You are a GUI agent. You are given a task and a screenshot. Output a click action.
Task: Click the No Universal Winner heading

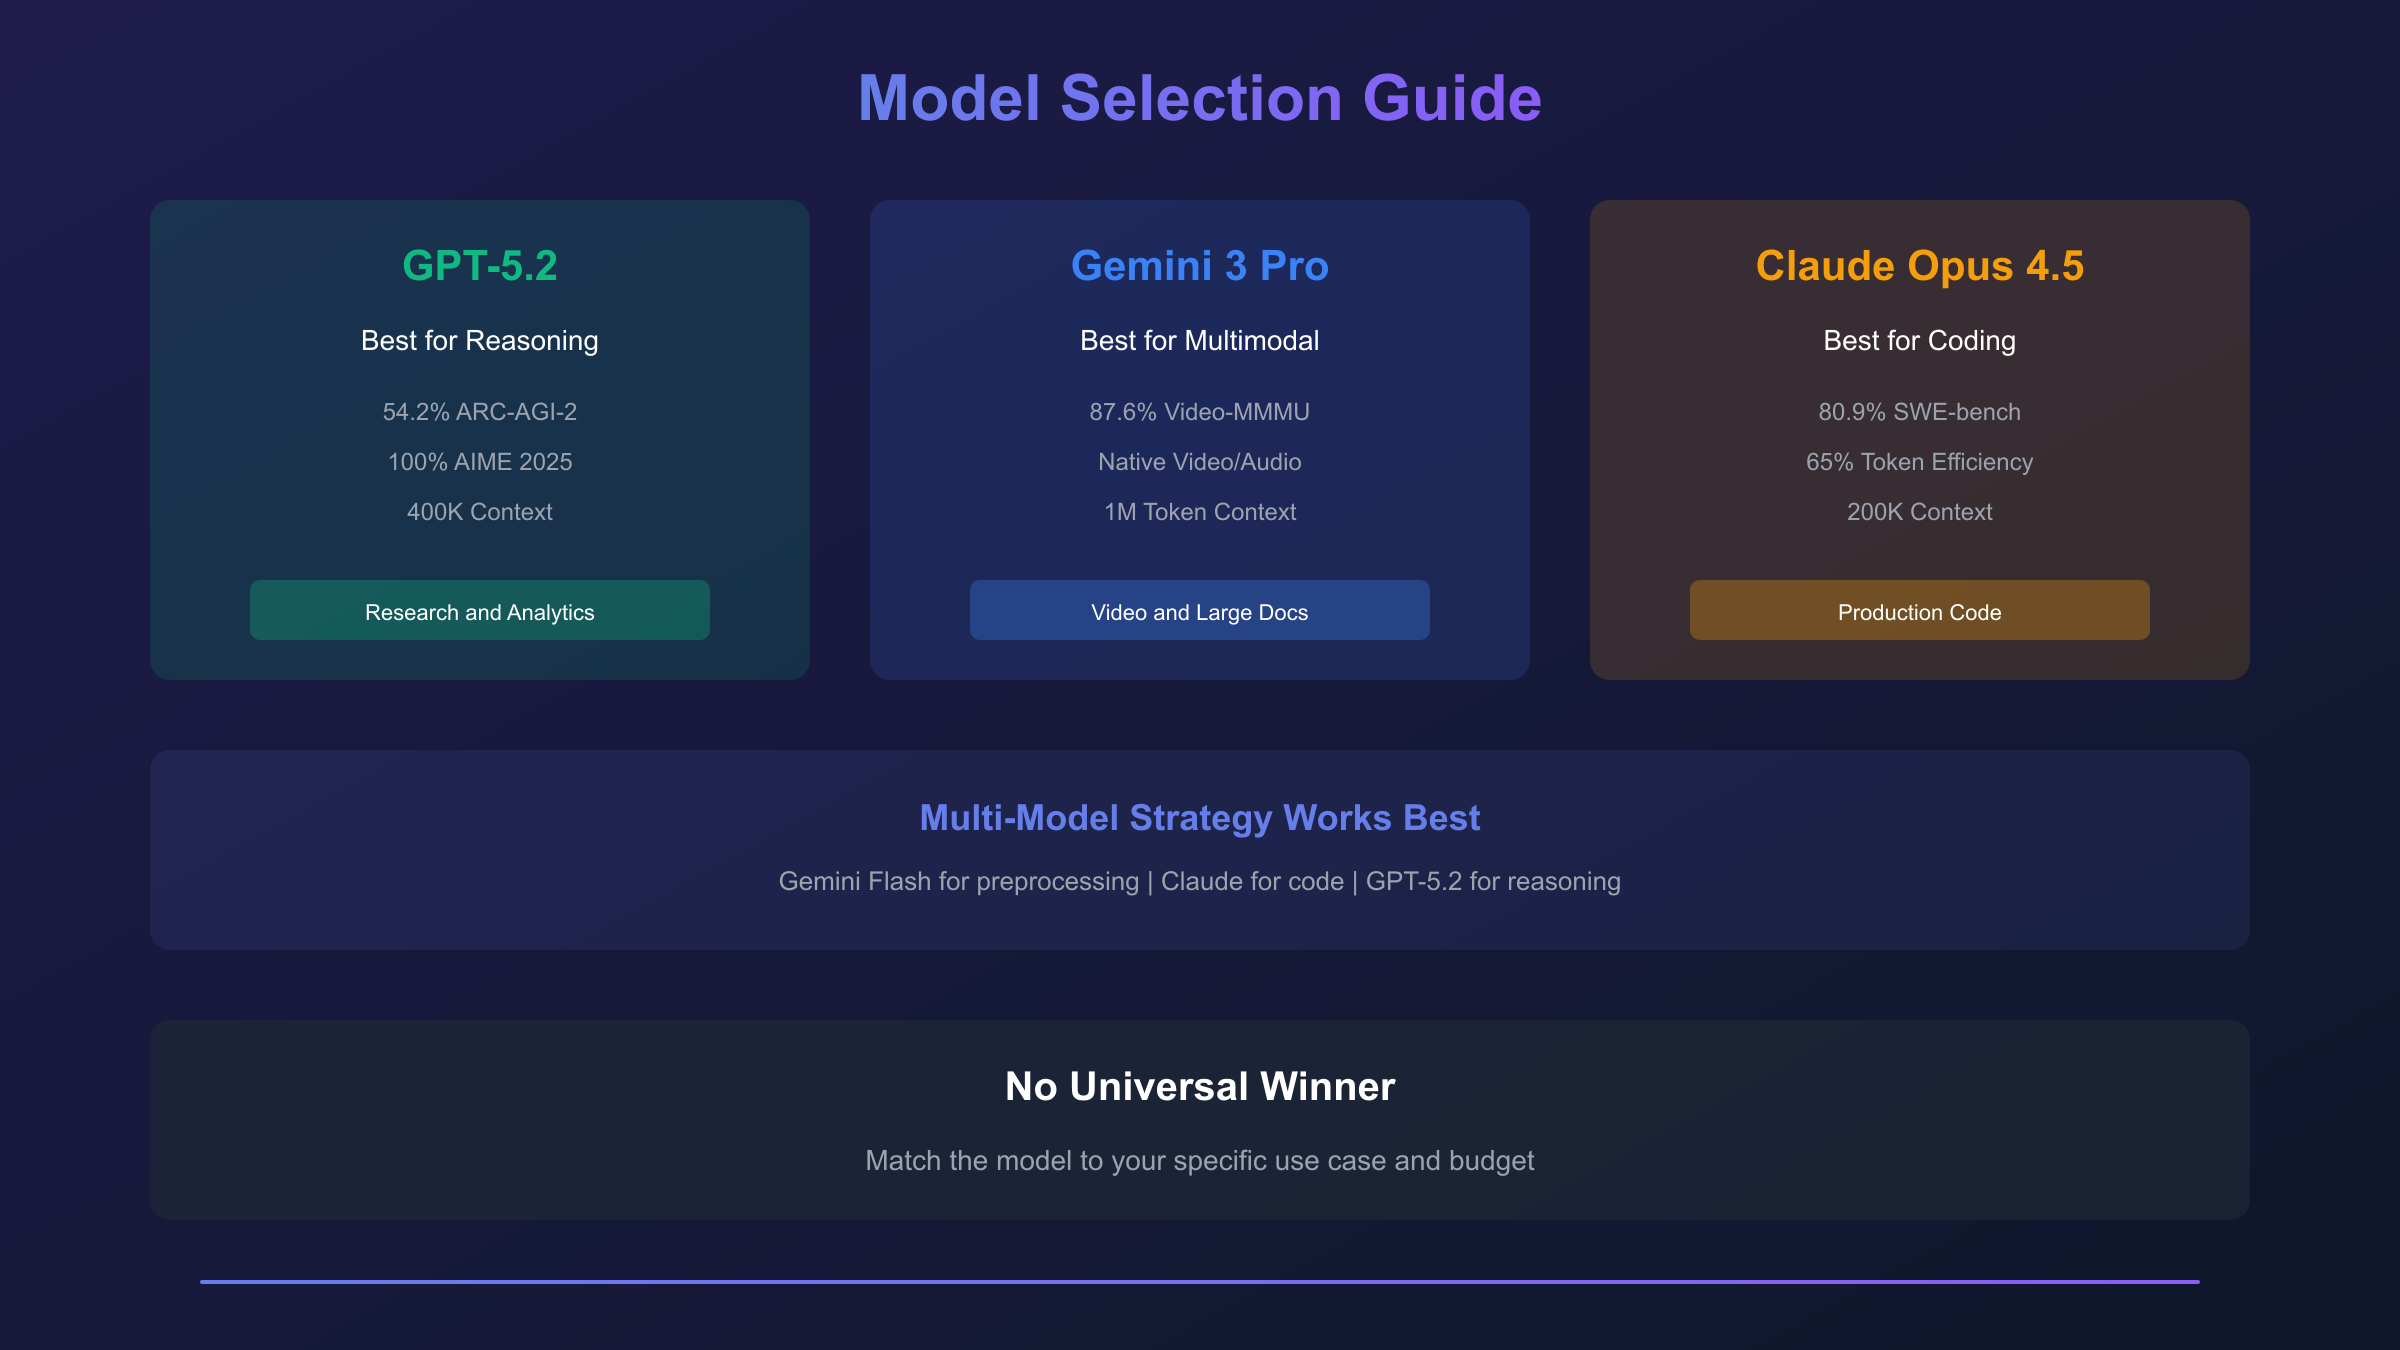coord(1199,1087)
